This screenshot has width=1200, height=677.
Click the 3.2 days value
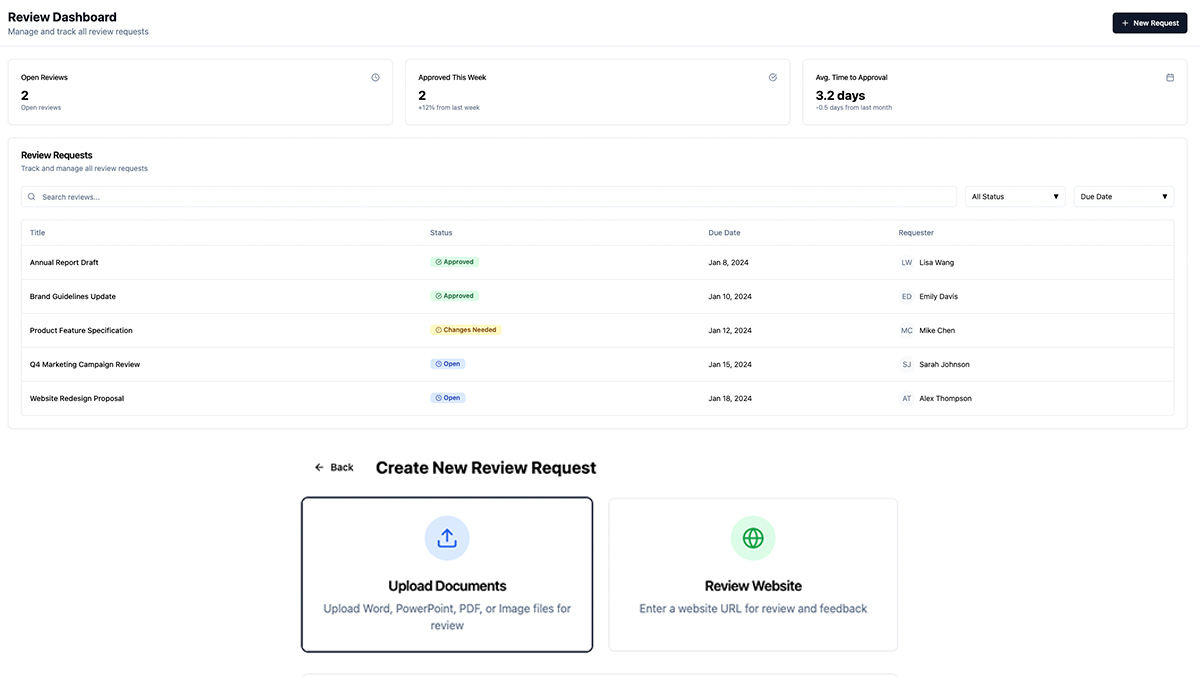click(x=840, y=95)
